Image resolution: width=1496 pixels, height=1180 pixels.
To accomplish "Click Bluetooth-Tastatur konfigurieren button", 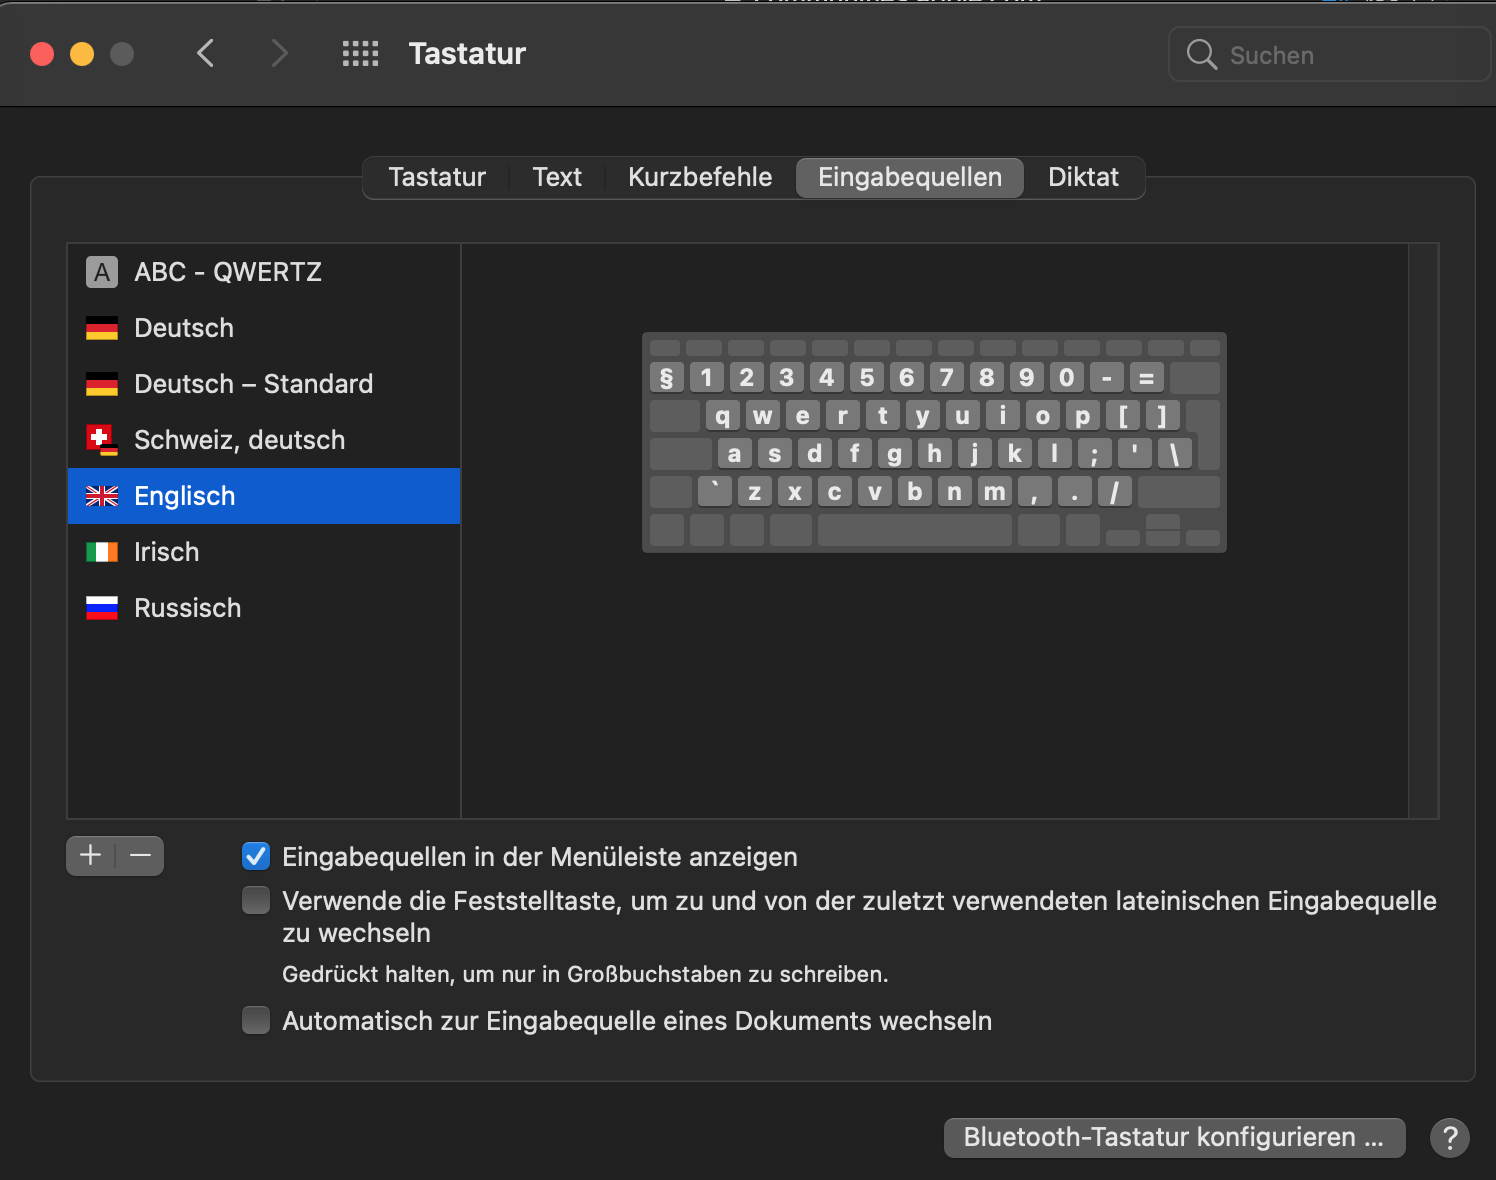I will (1173, 1137).
